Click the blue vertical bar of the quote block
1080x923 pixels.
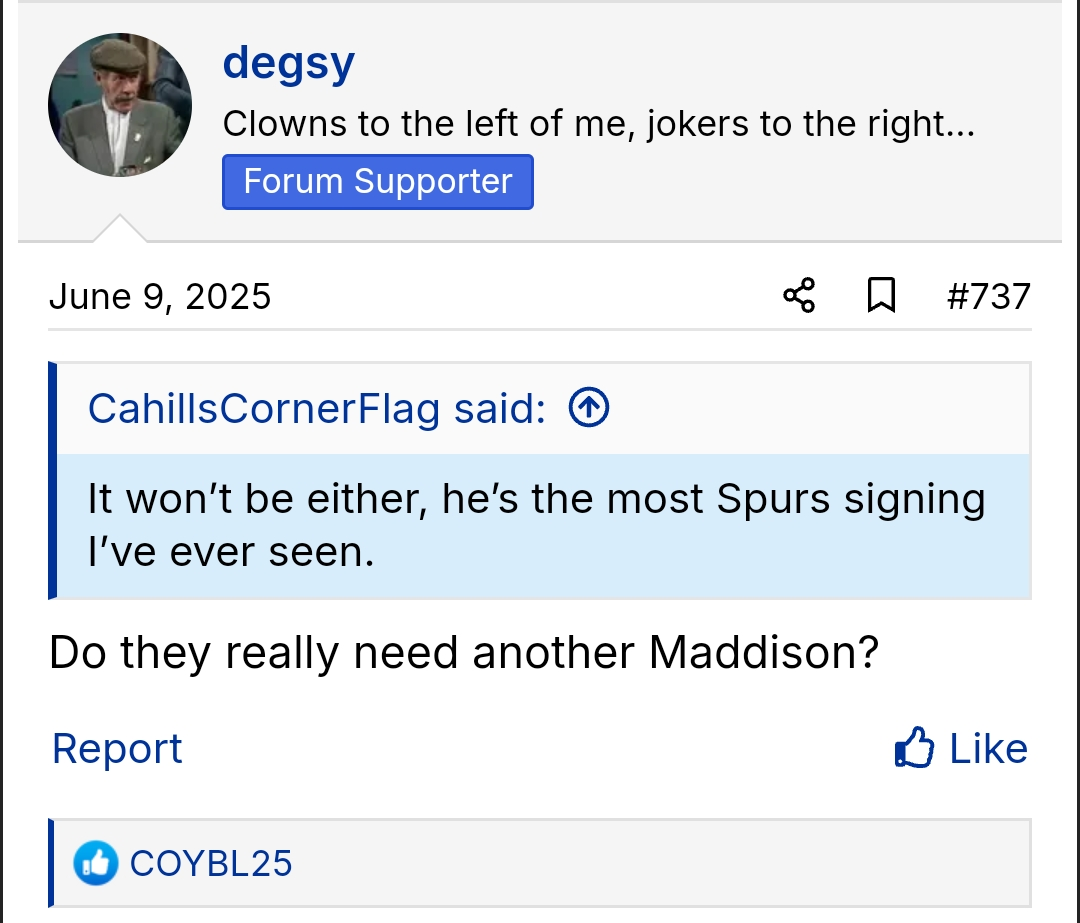52,480
